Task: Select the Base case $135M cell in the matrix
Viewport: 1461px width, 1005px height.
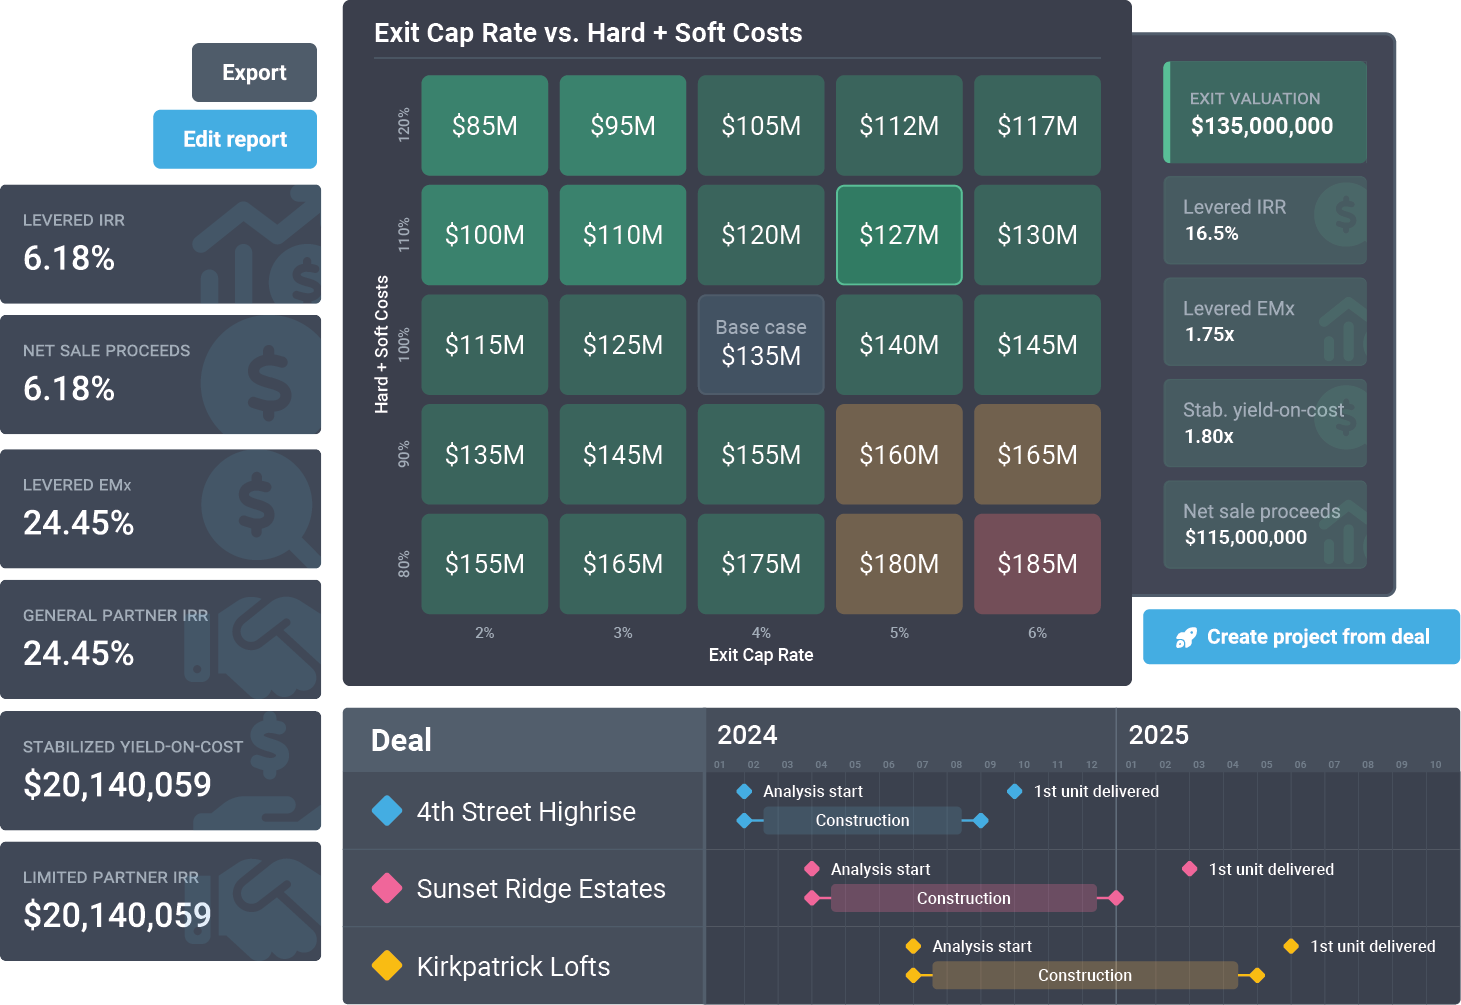Action: click(x=761, y=344)
